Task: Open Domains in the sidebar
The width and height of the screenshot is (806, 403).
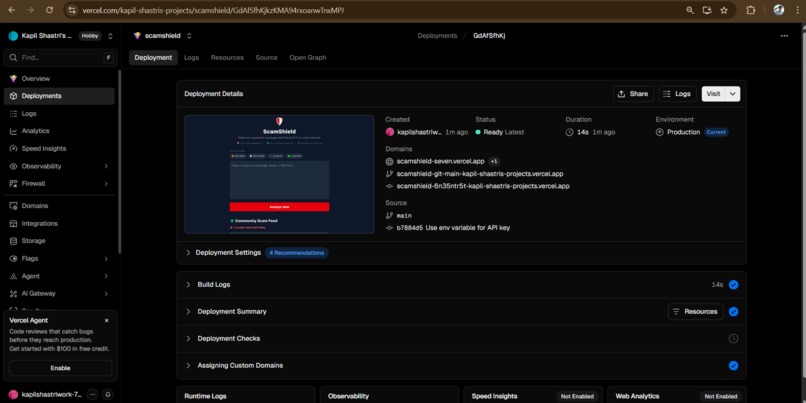Action: coord(59,206)
